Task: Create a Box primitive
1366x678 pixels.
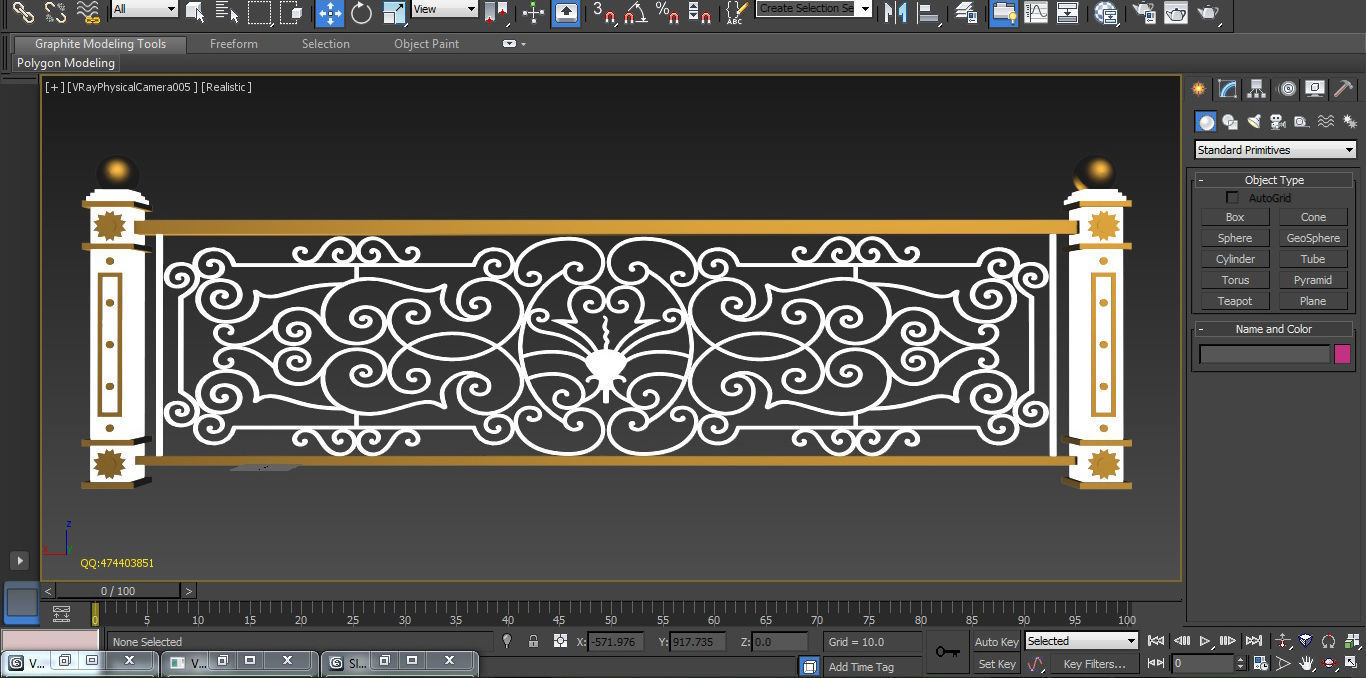Action: tap(1235, 217)
